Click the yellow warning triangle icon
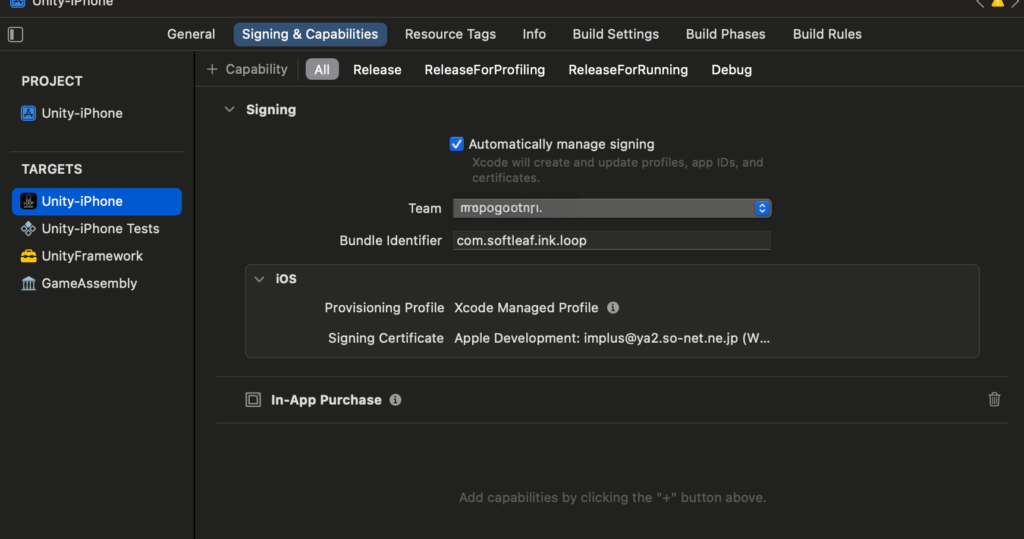Viewport: 1024px width, 539px height. (x=997, y=3)
